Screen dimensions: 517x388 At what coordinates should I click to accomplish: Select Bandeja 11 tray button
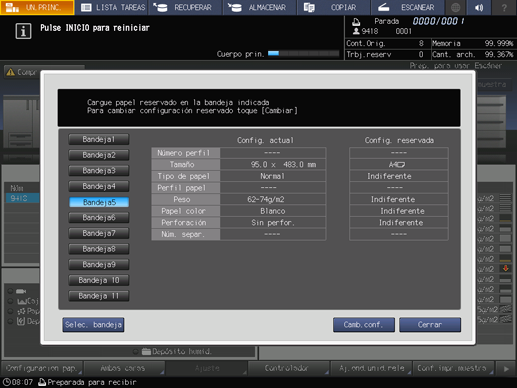tap(99, 296)
